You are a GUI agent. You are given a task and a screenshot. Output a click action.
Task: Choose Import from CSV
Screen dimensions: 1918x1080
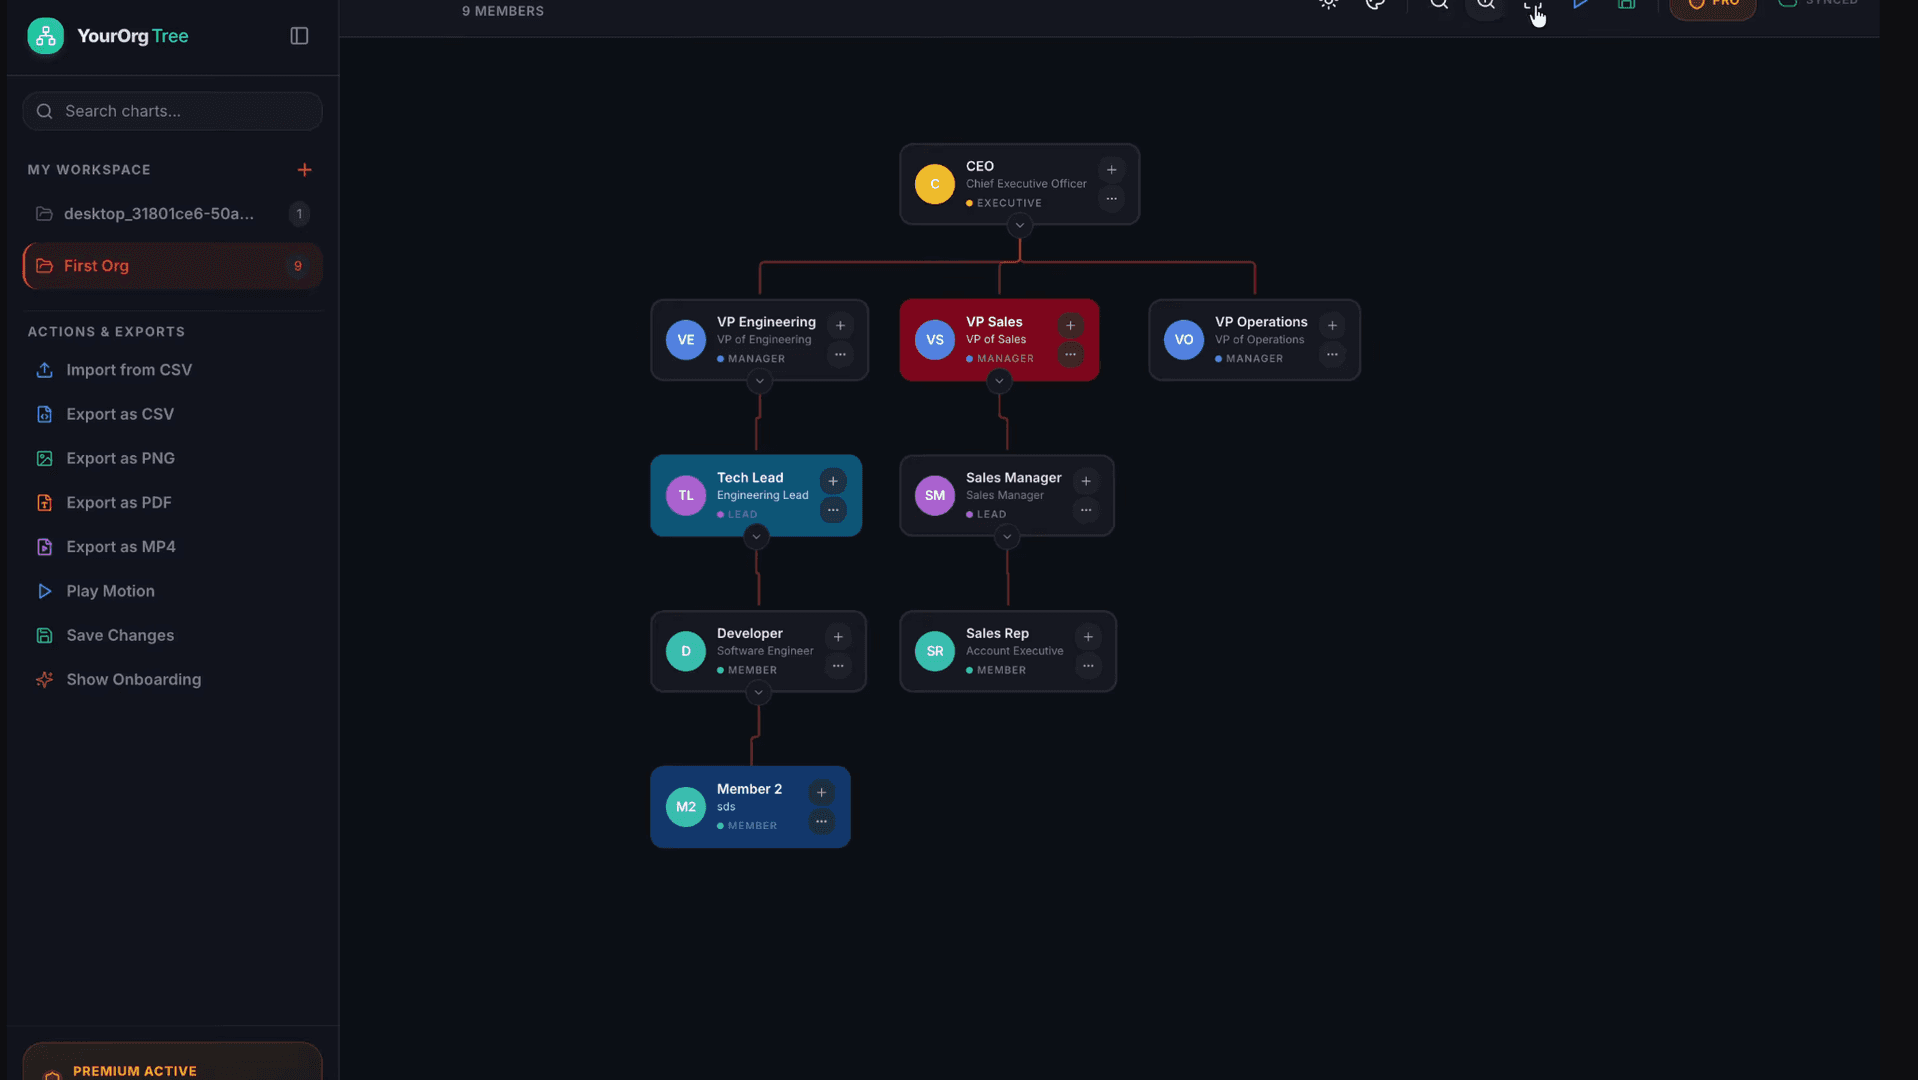click(x=128, y=370)
